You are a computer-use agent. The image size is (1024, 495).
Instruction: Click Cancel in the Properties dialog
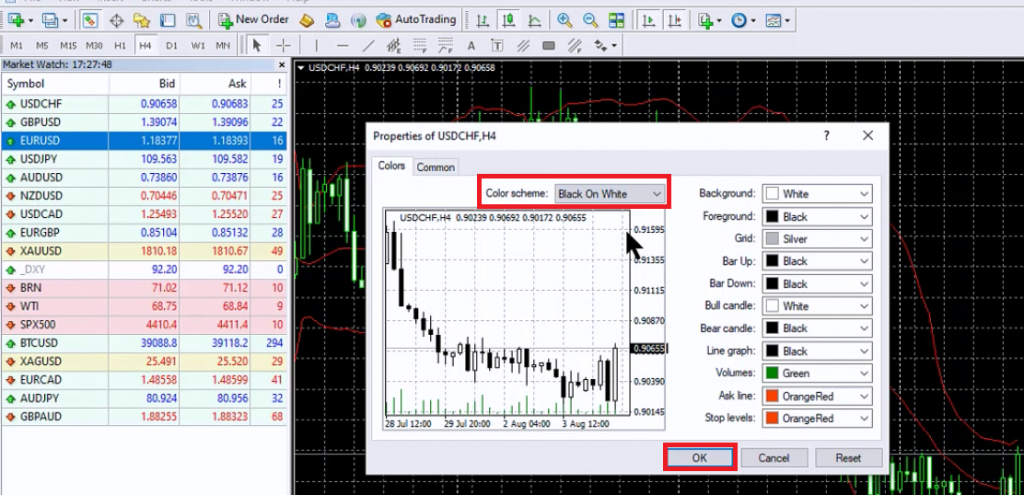(774, 458)
